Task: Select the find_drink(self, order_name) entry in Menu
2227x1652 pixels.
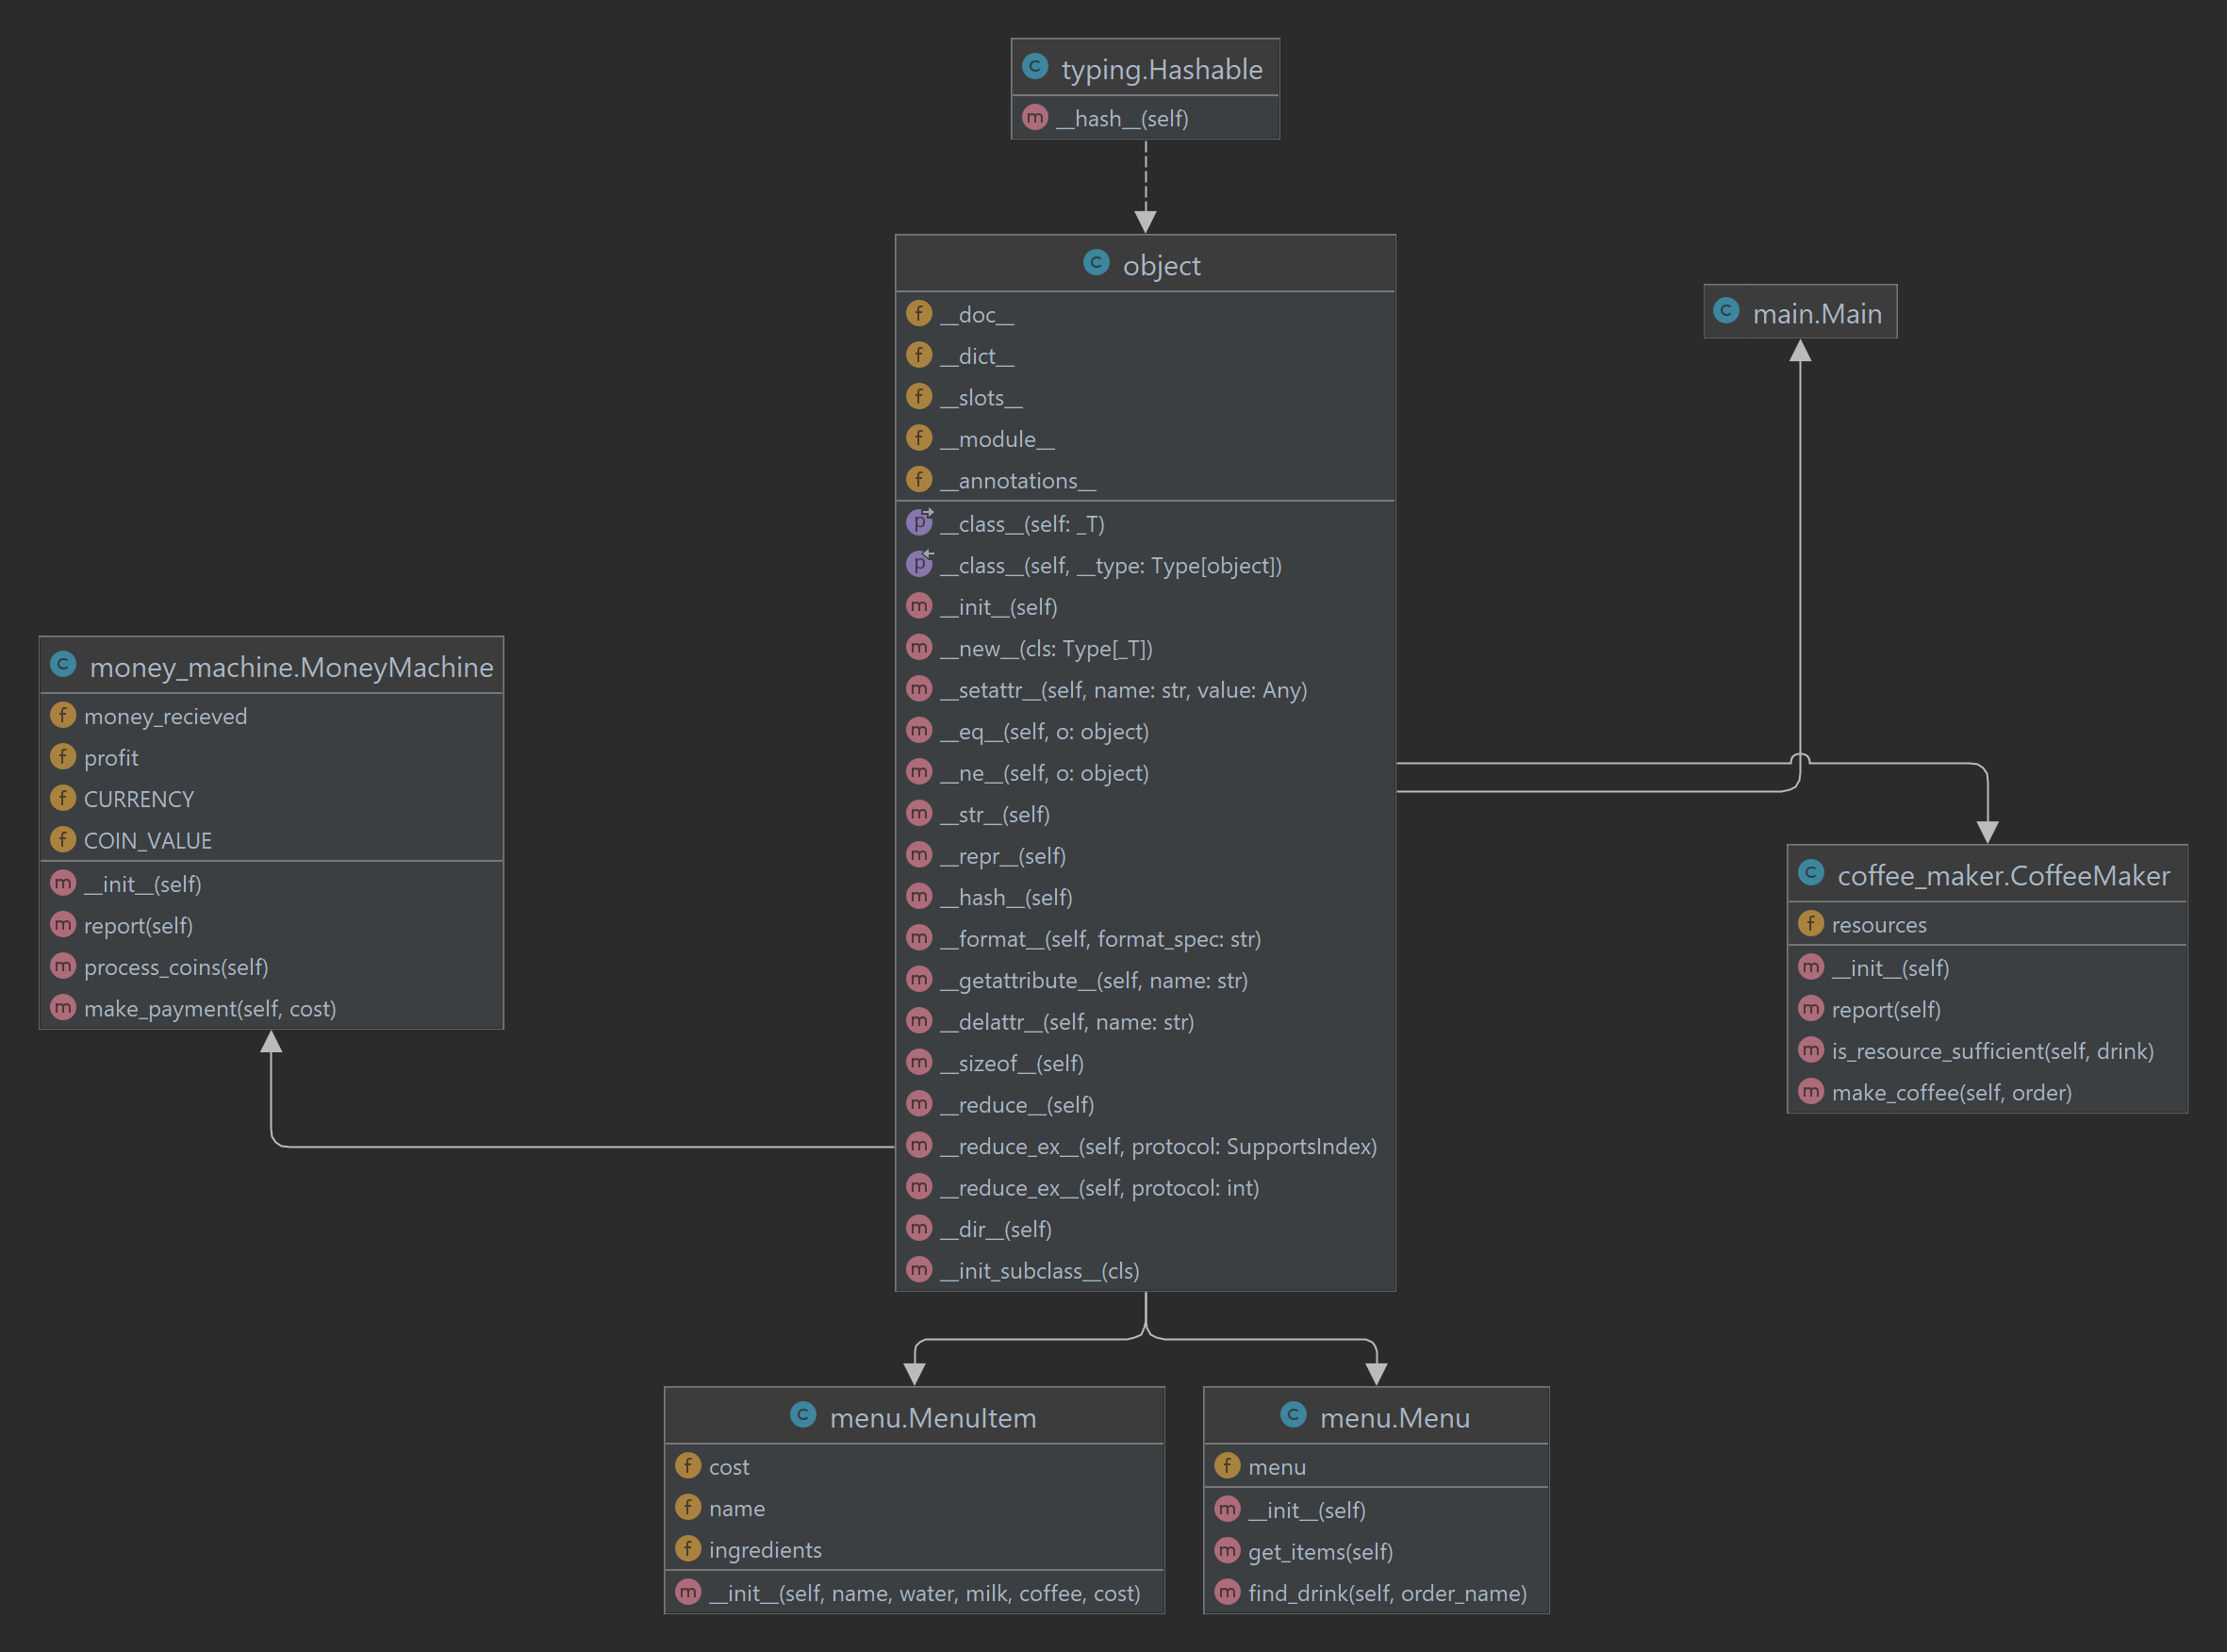Action: (1388, 1593)
